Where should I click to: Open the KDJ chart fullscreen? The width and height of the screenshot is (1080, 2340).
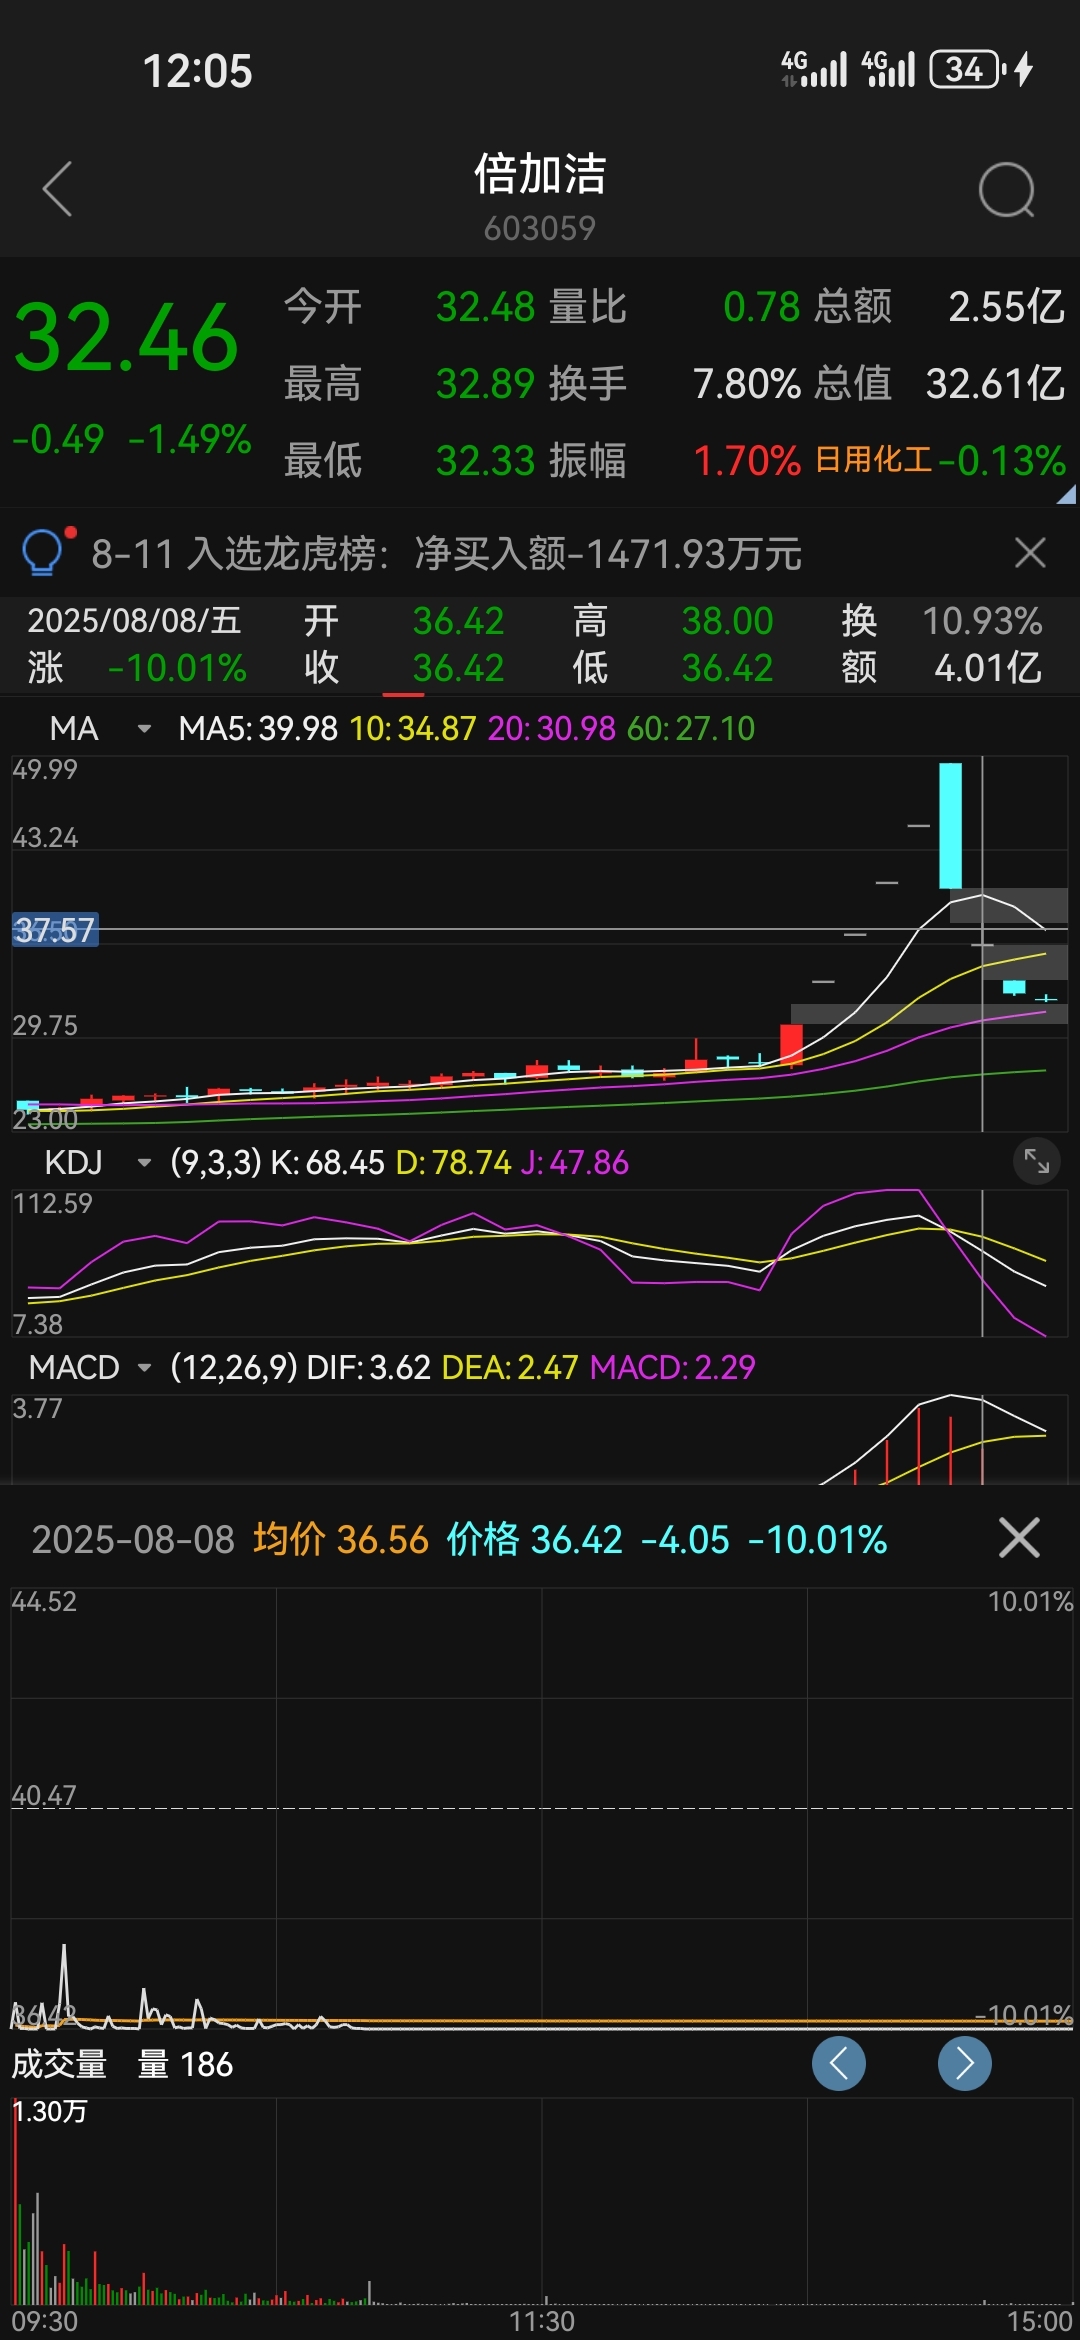coord(1036,1162)
